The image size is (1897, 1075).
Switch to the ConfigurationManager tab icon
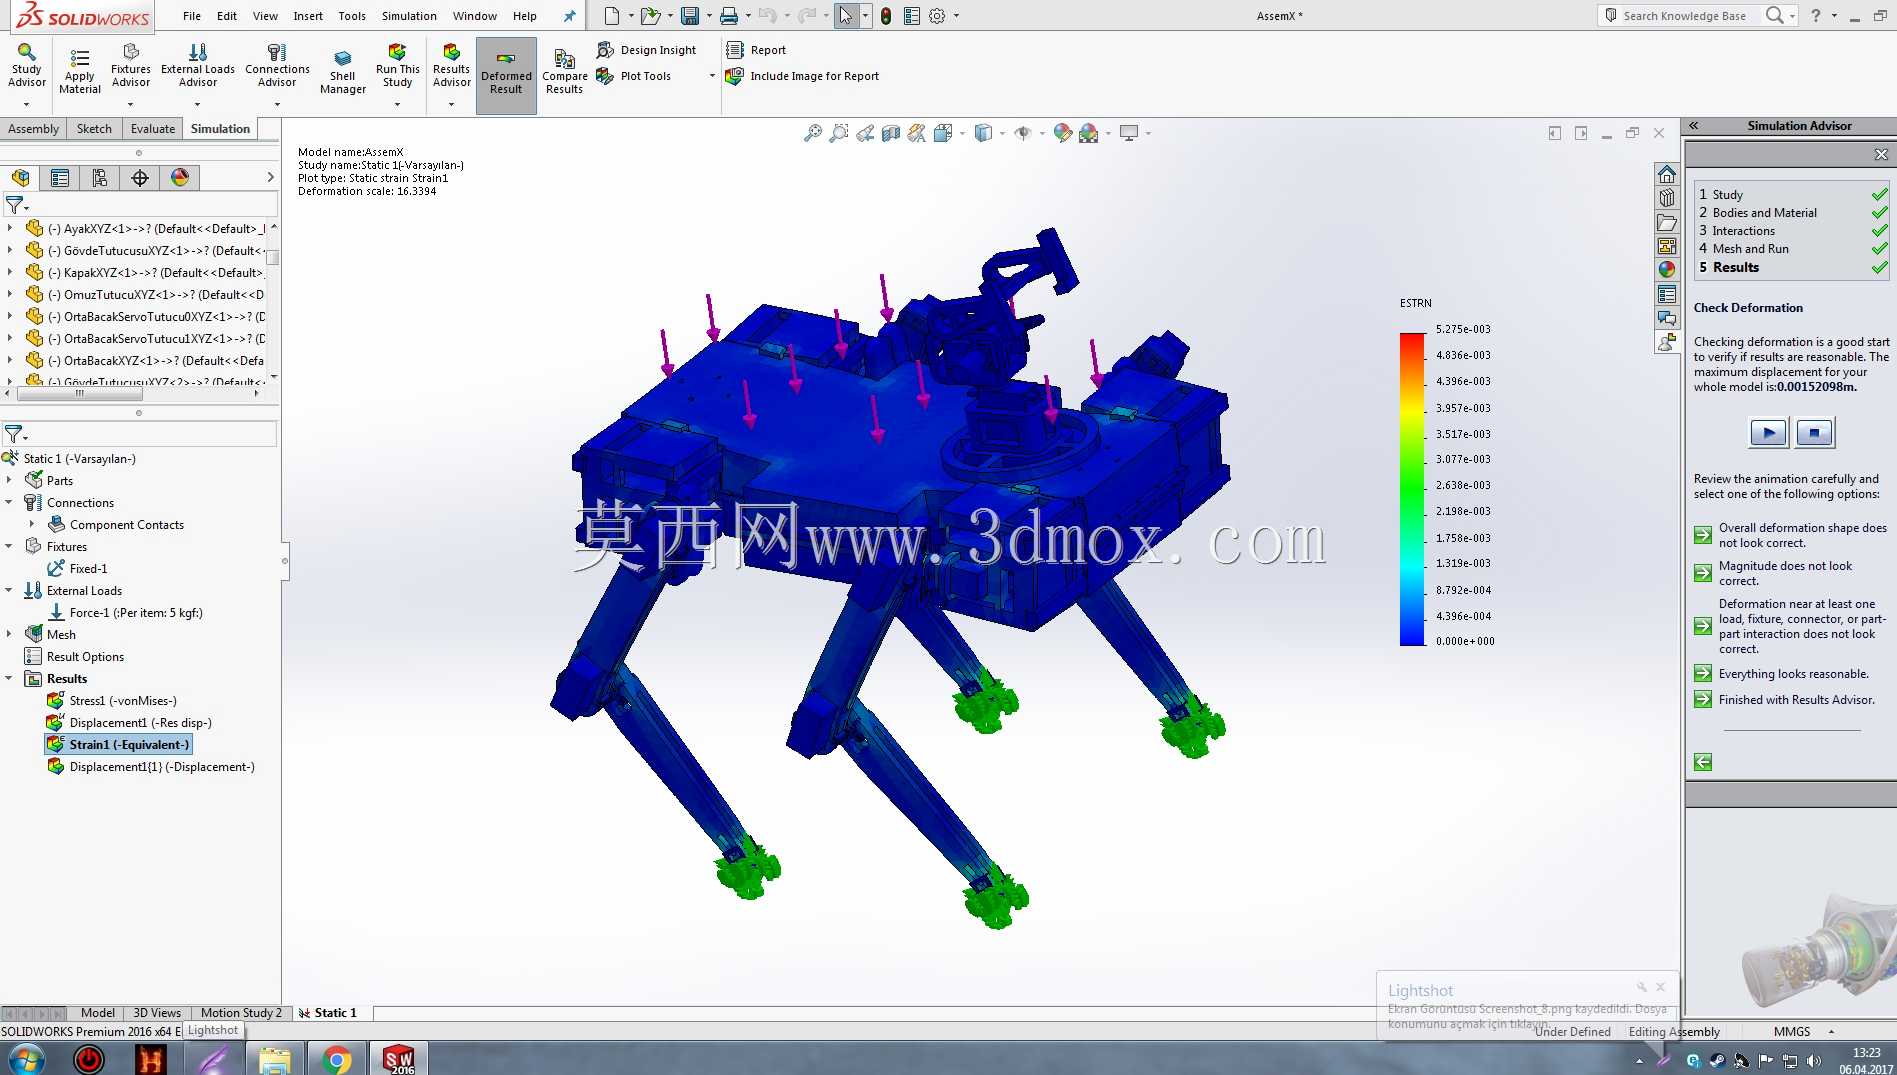coord(100,178)
